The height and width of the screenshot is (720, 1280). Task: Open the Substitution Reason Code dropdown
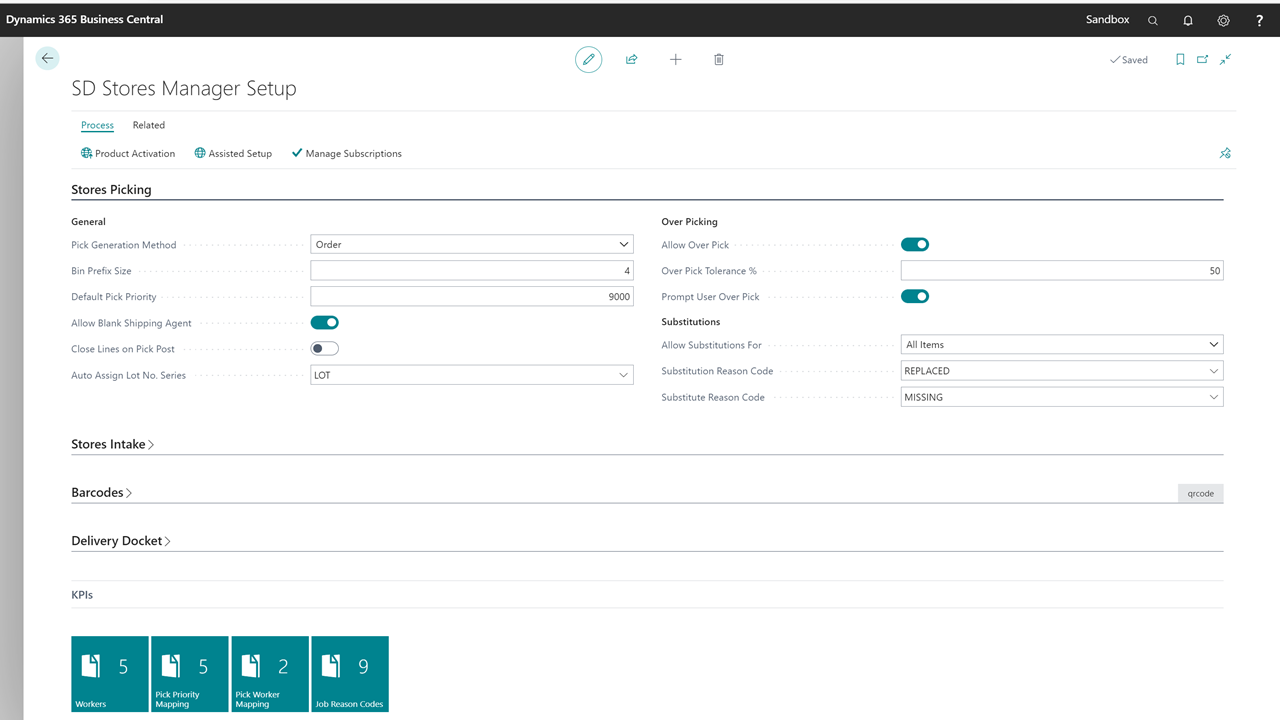pyautogui.click(x=1062, y=371)
